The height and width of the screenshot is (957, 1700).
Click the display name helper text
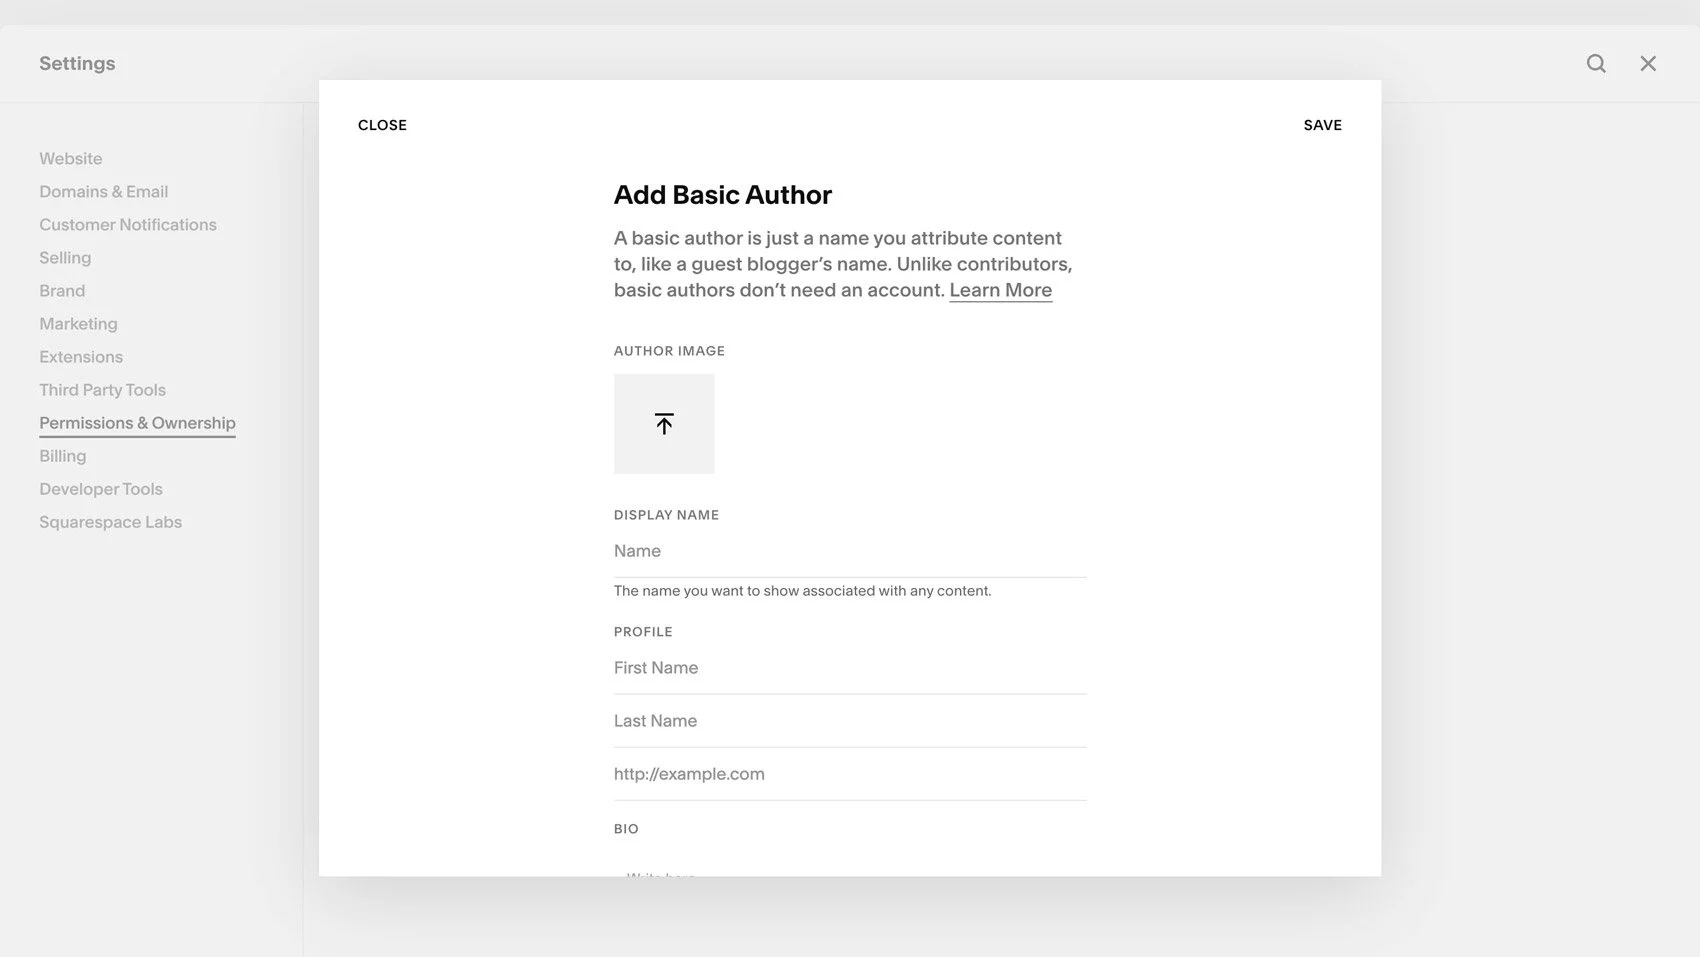point(803,591)
